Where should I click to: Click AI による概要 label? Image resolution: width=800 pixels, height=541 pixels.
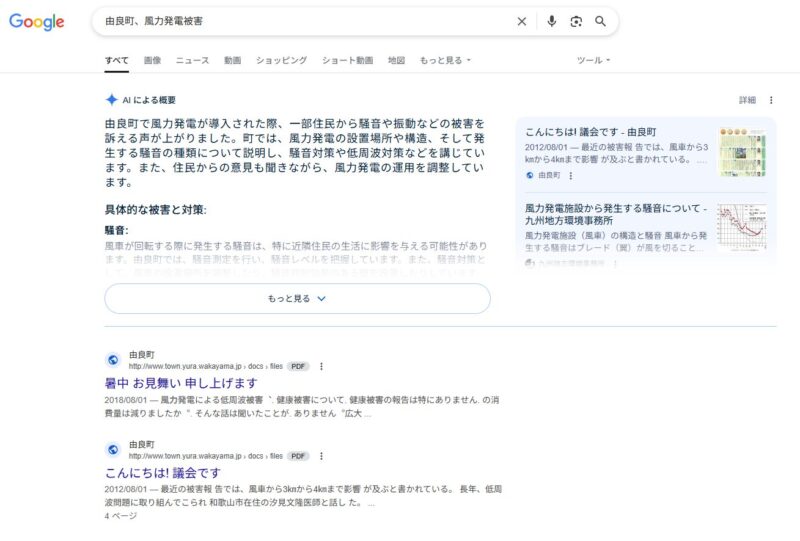point(149,100)
